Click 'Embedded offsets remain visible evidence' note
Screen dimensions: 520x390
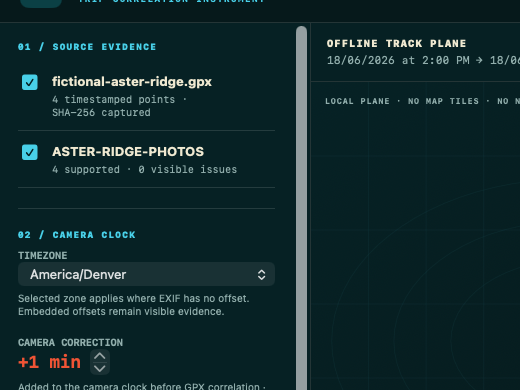pyautogui.click(x=121, y=311)
